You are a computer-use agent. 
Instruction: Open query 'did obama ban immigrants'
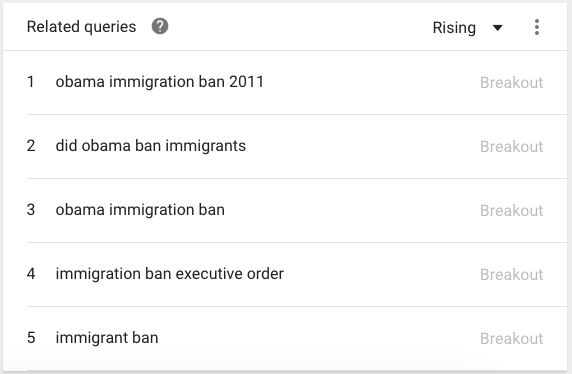tap(151, 146)
